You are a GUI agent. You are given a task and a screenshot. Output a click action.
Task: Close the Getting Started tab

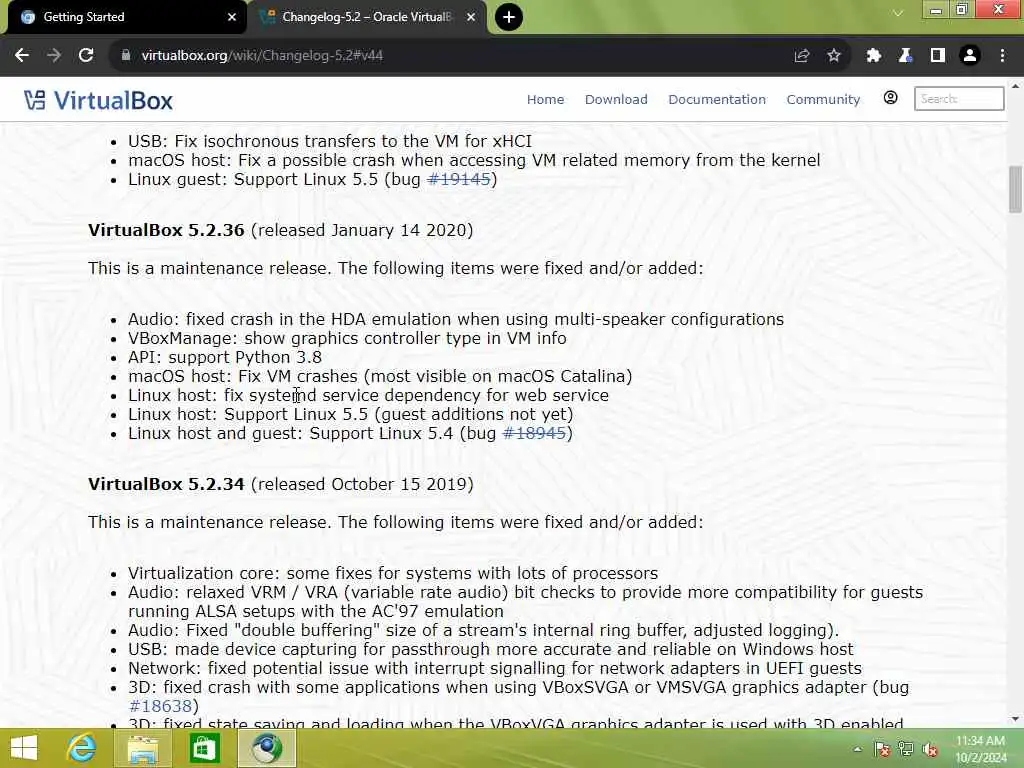coord(232,17)
